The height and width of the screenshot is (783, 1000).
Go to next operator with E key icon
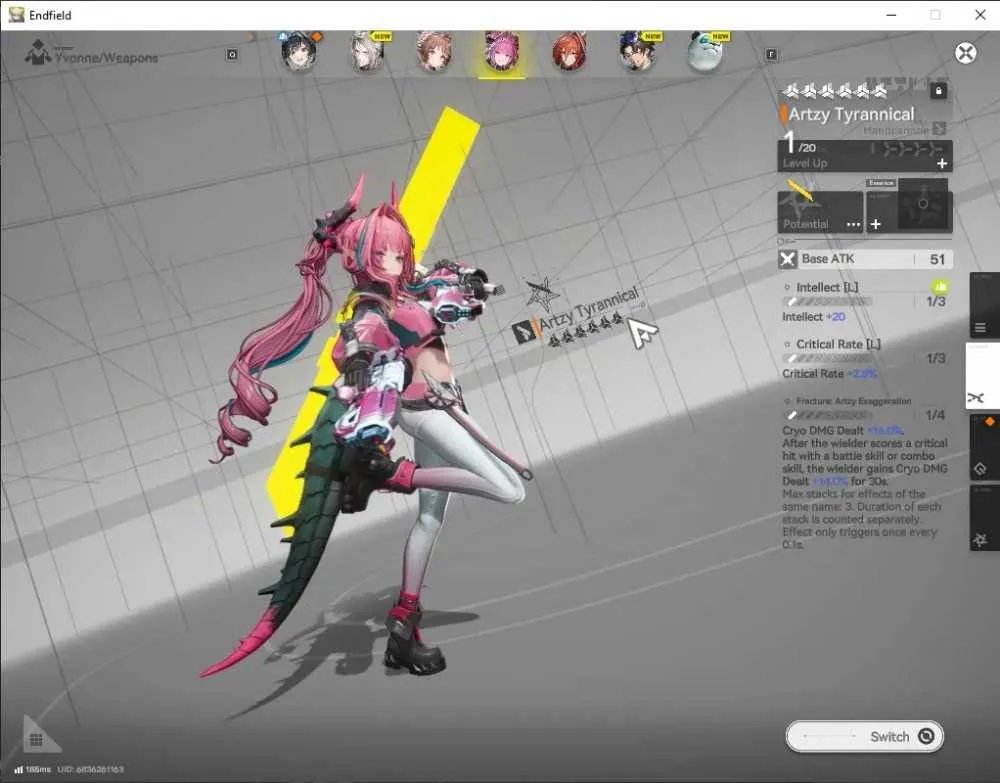[771, 55]
